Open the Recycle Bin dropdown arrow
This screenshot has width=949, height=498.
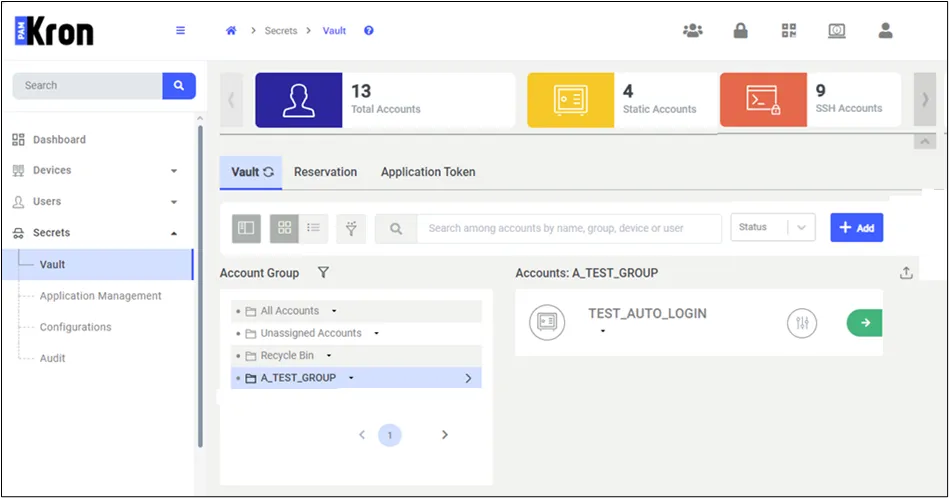click(x=329, y=356)
